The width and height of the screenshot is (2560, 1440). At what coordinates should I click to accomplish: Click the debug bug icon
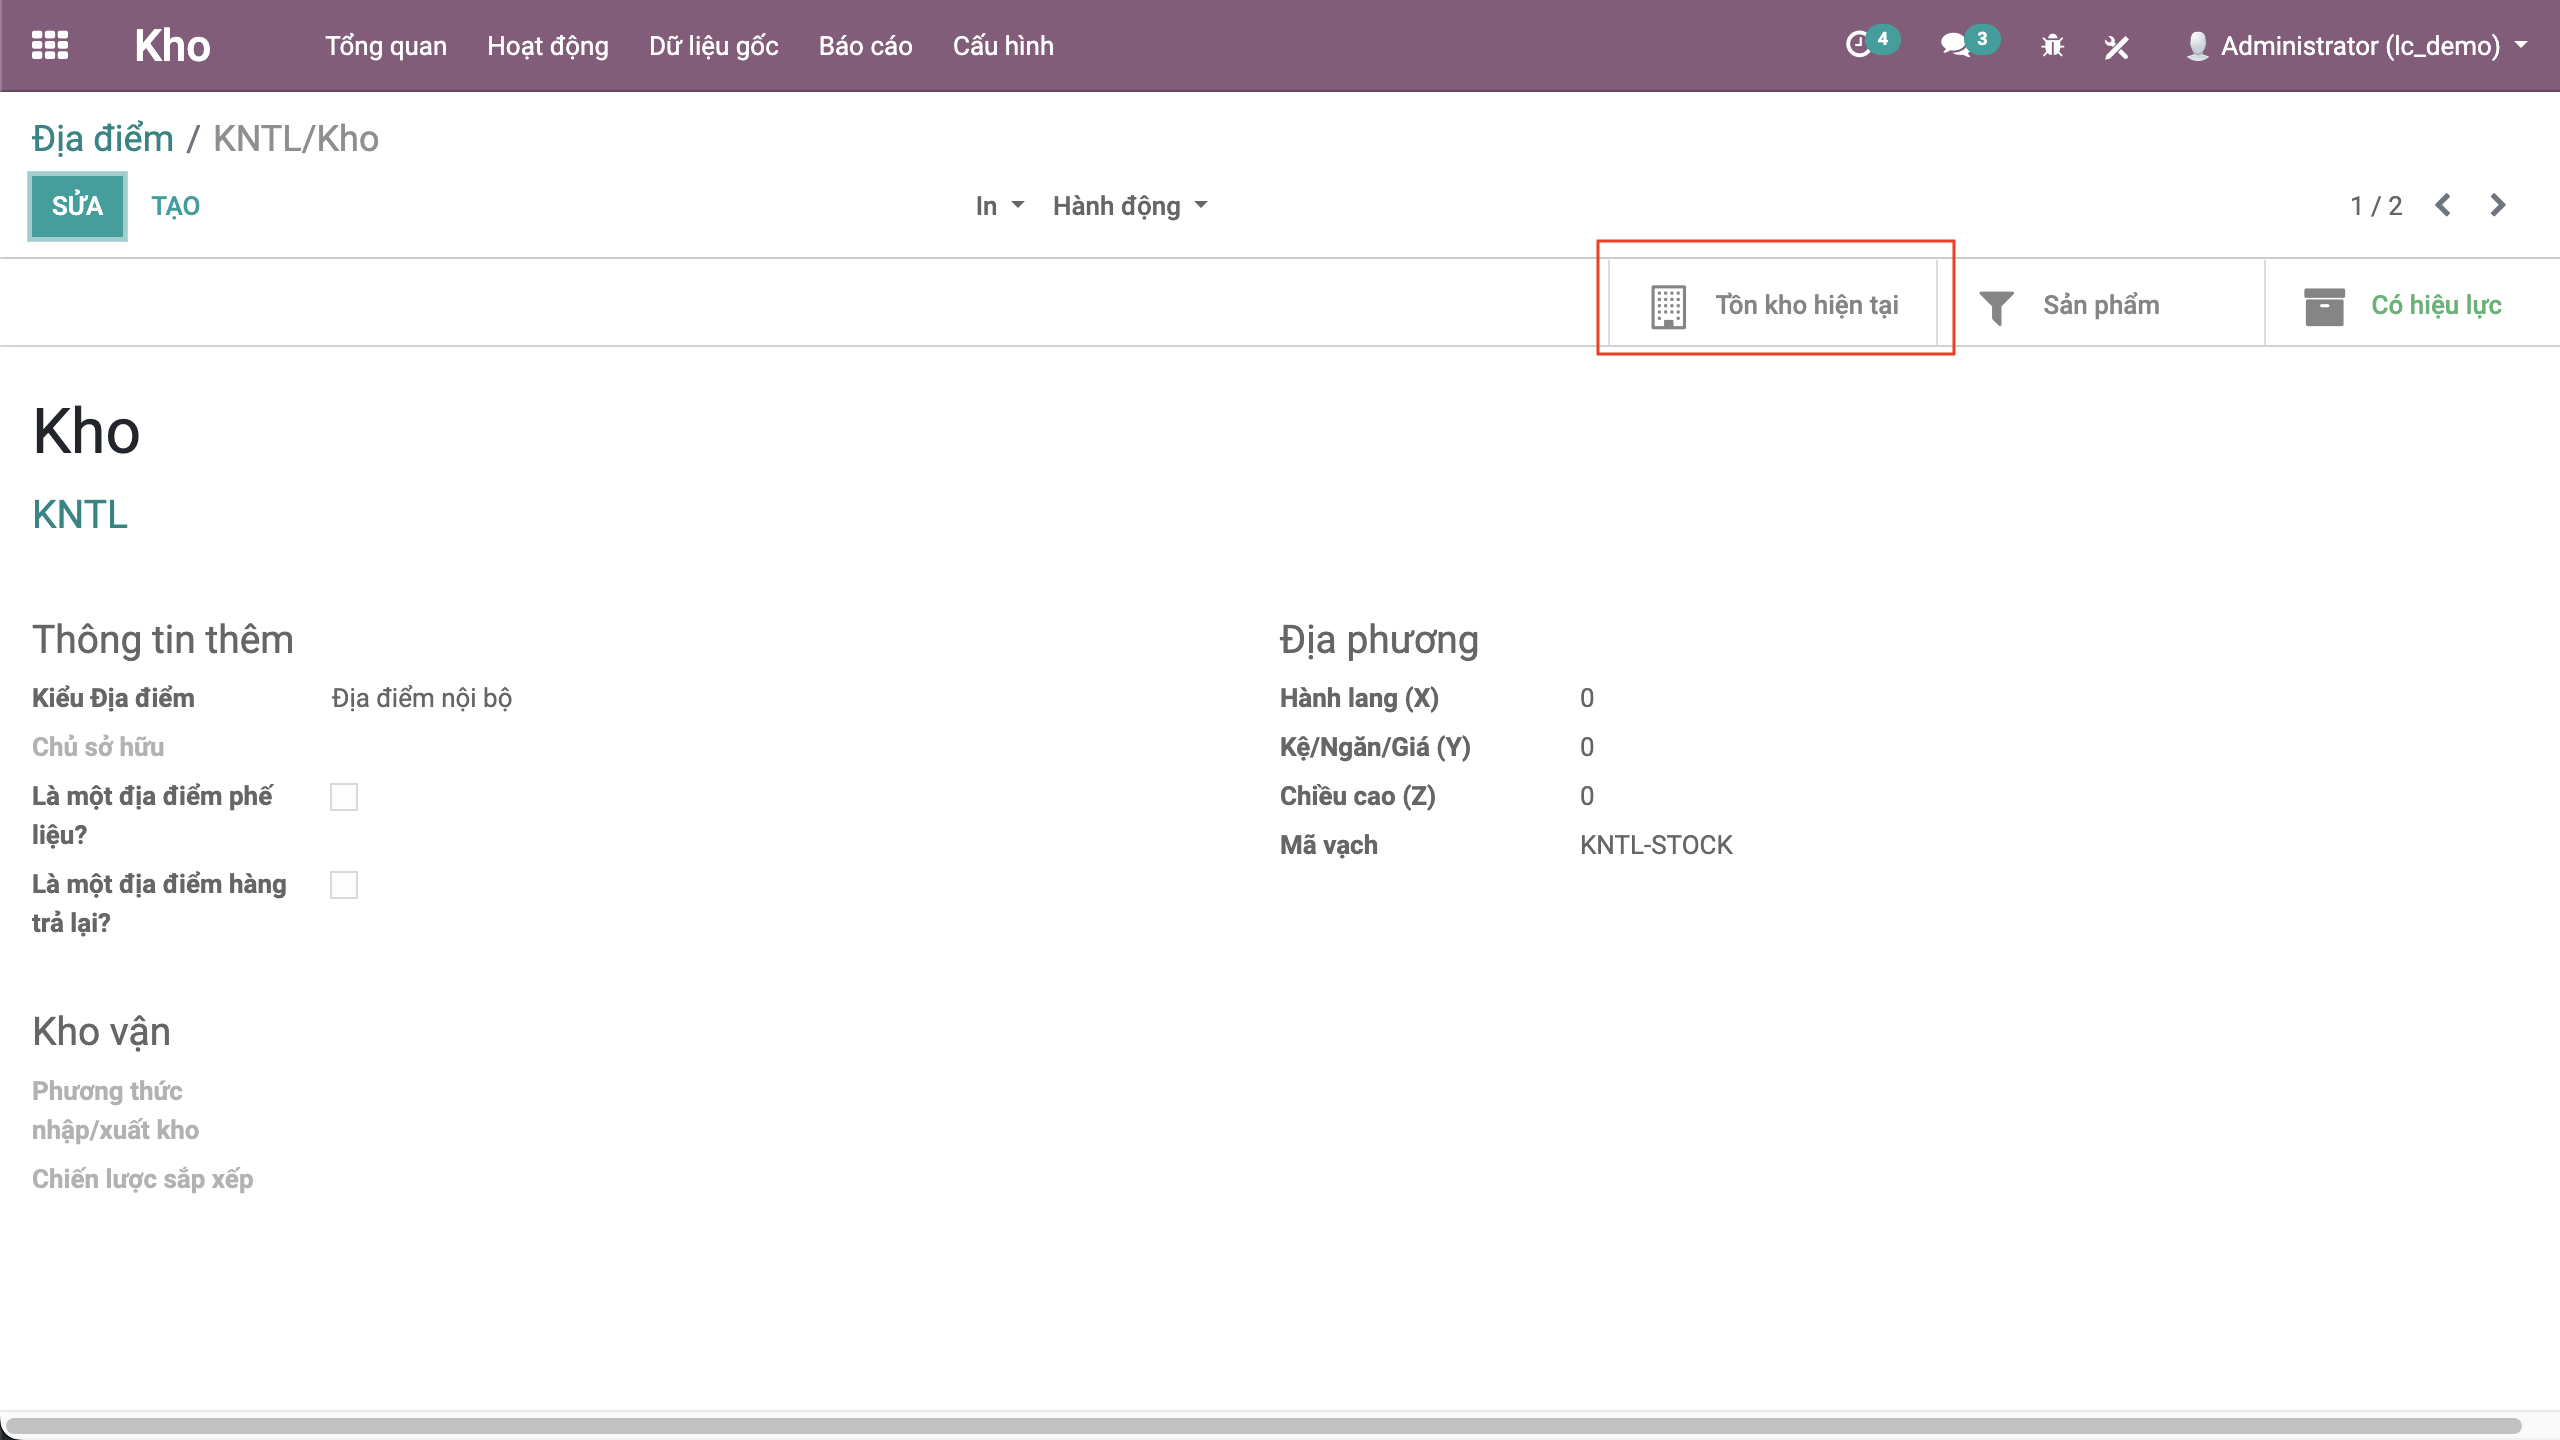(x=2052, y=46)
